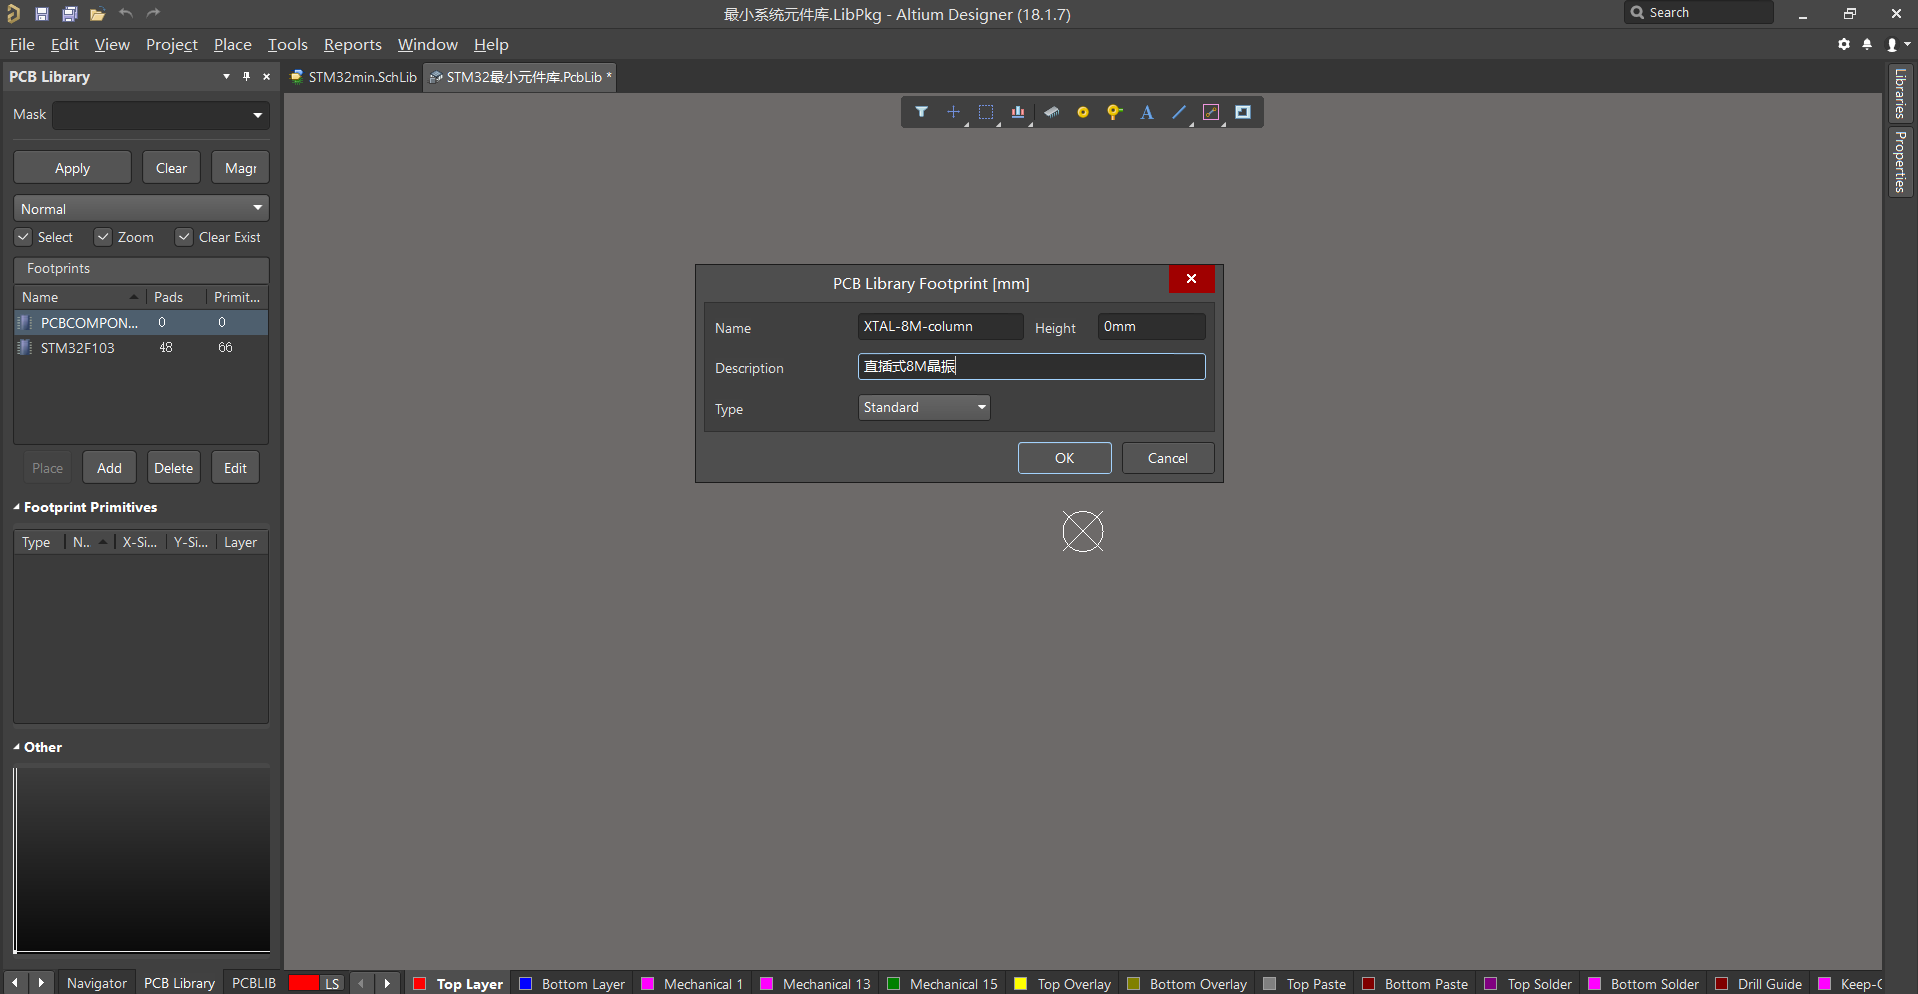Click the Place 3D body chip icon
The height and width of the screenshot is (994, 1918).
pyautogui.click(x=1051, y=112)
